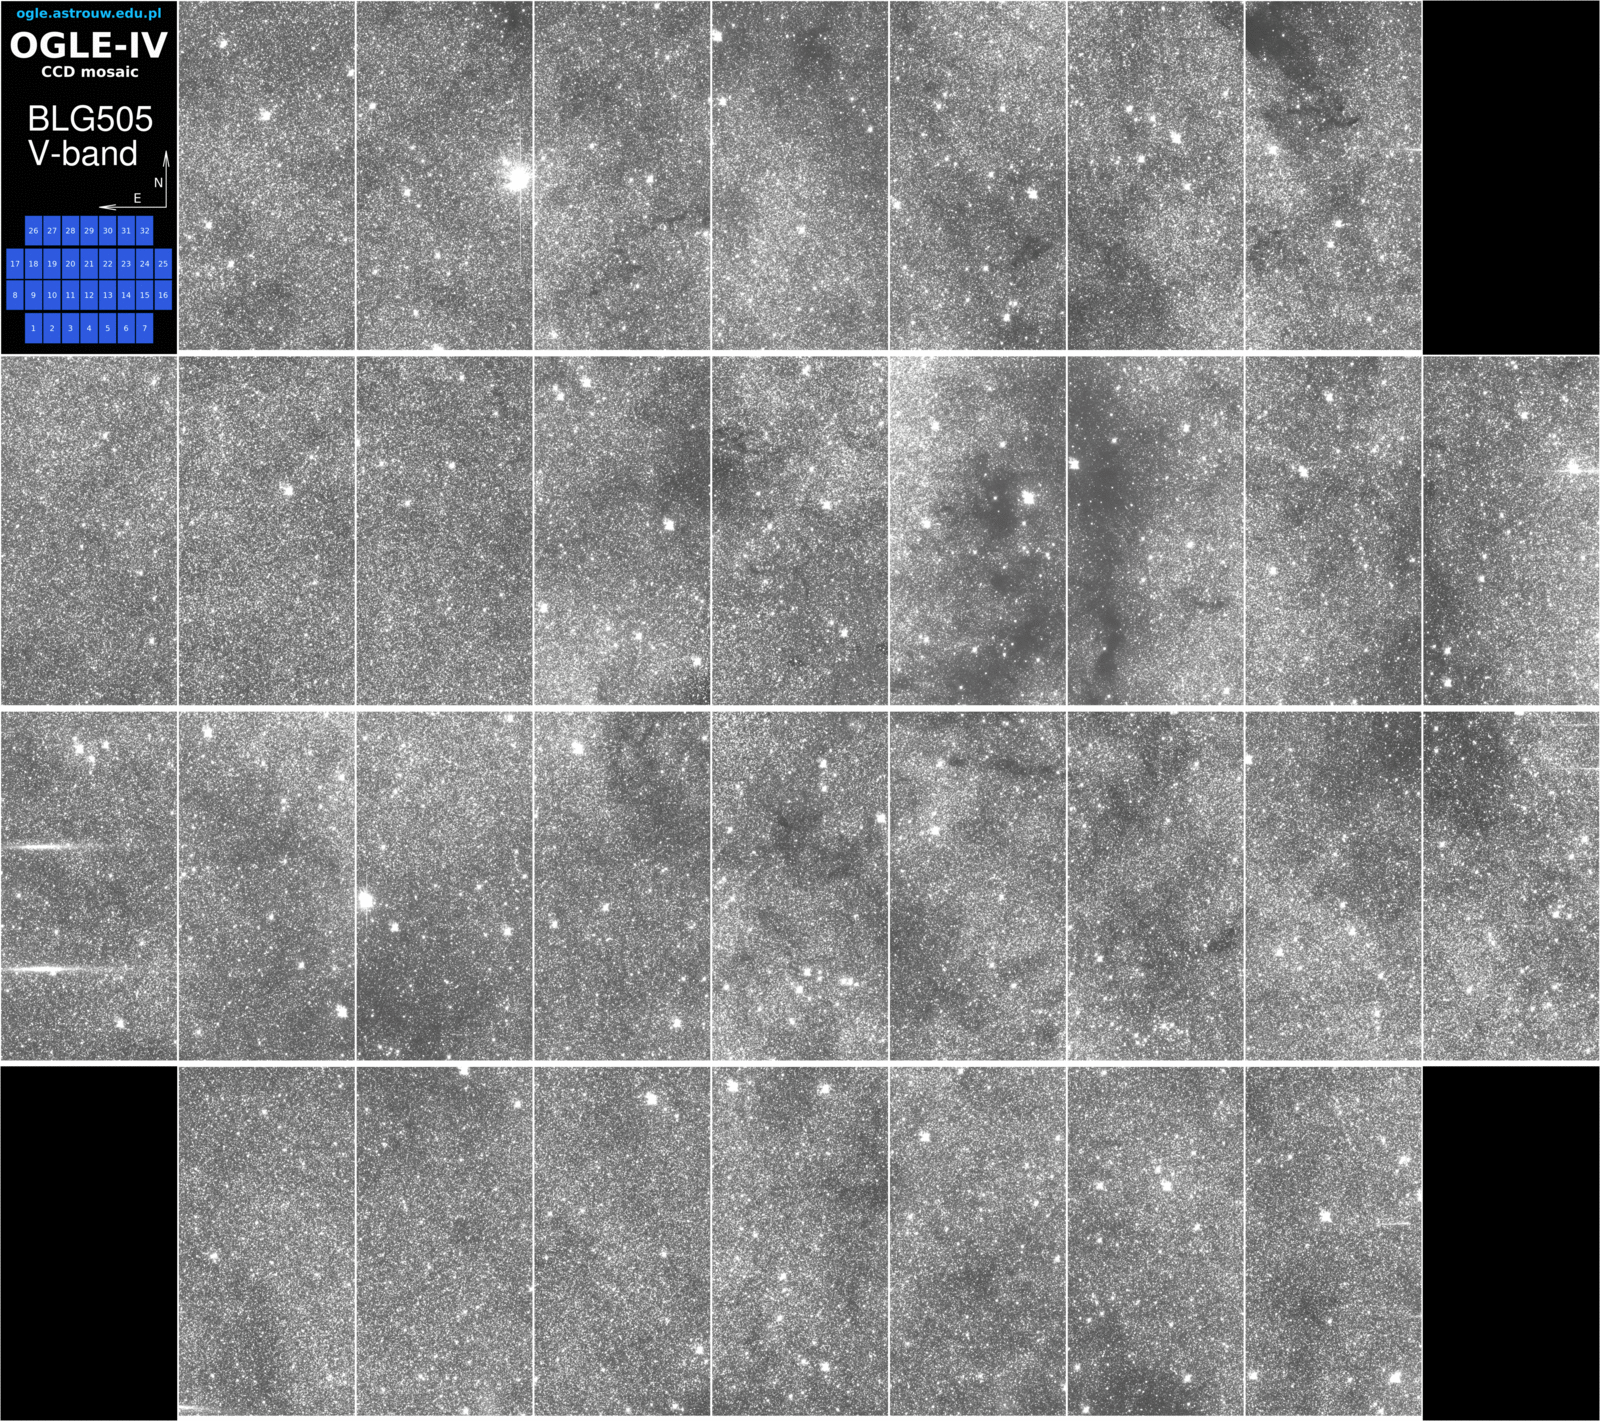Viewport: 1600px width, 1421px height.
Task: Choose the blue map cell labeled 11
Action: [x=70, y=295]
